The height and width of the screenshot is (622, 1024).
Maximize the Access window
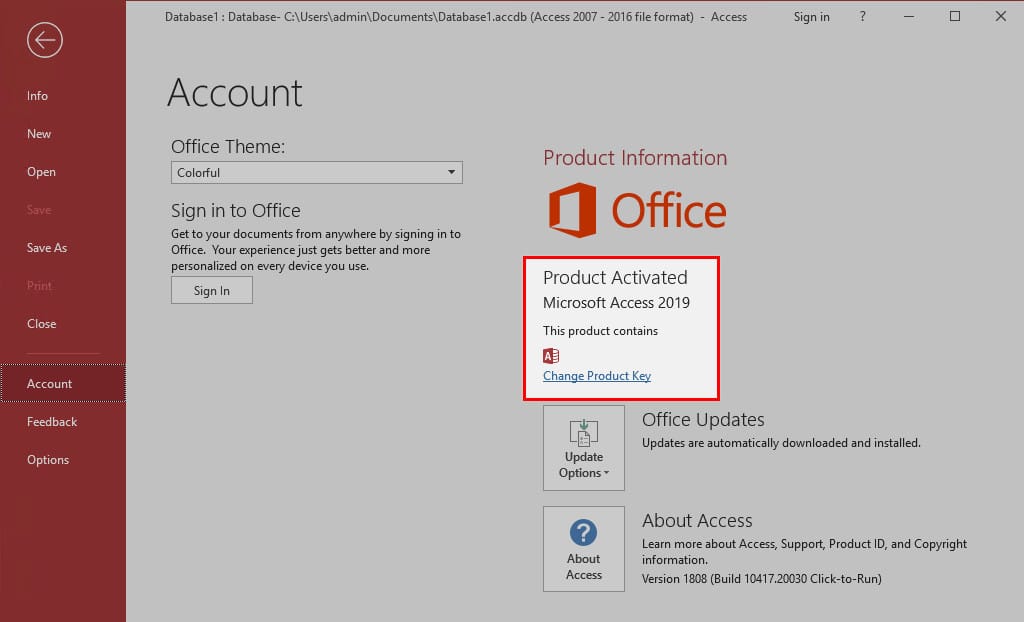point(955,16)
